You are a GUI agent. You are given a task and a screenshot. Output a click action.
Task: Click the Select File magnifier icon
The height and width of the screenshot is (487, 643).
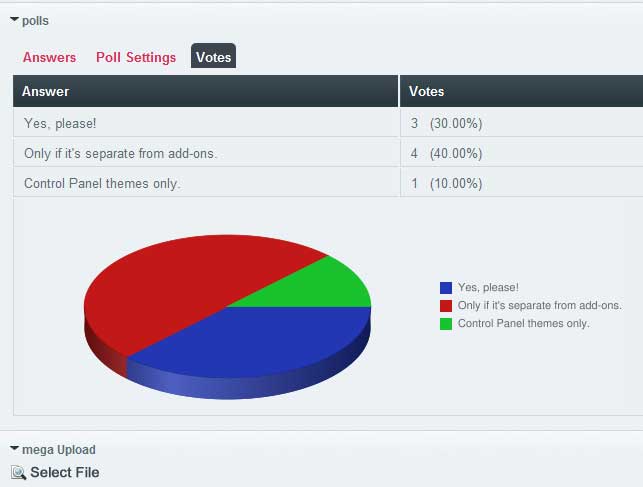[18, 473]
